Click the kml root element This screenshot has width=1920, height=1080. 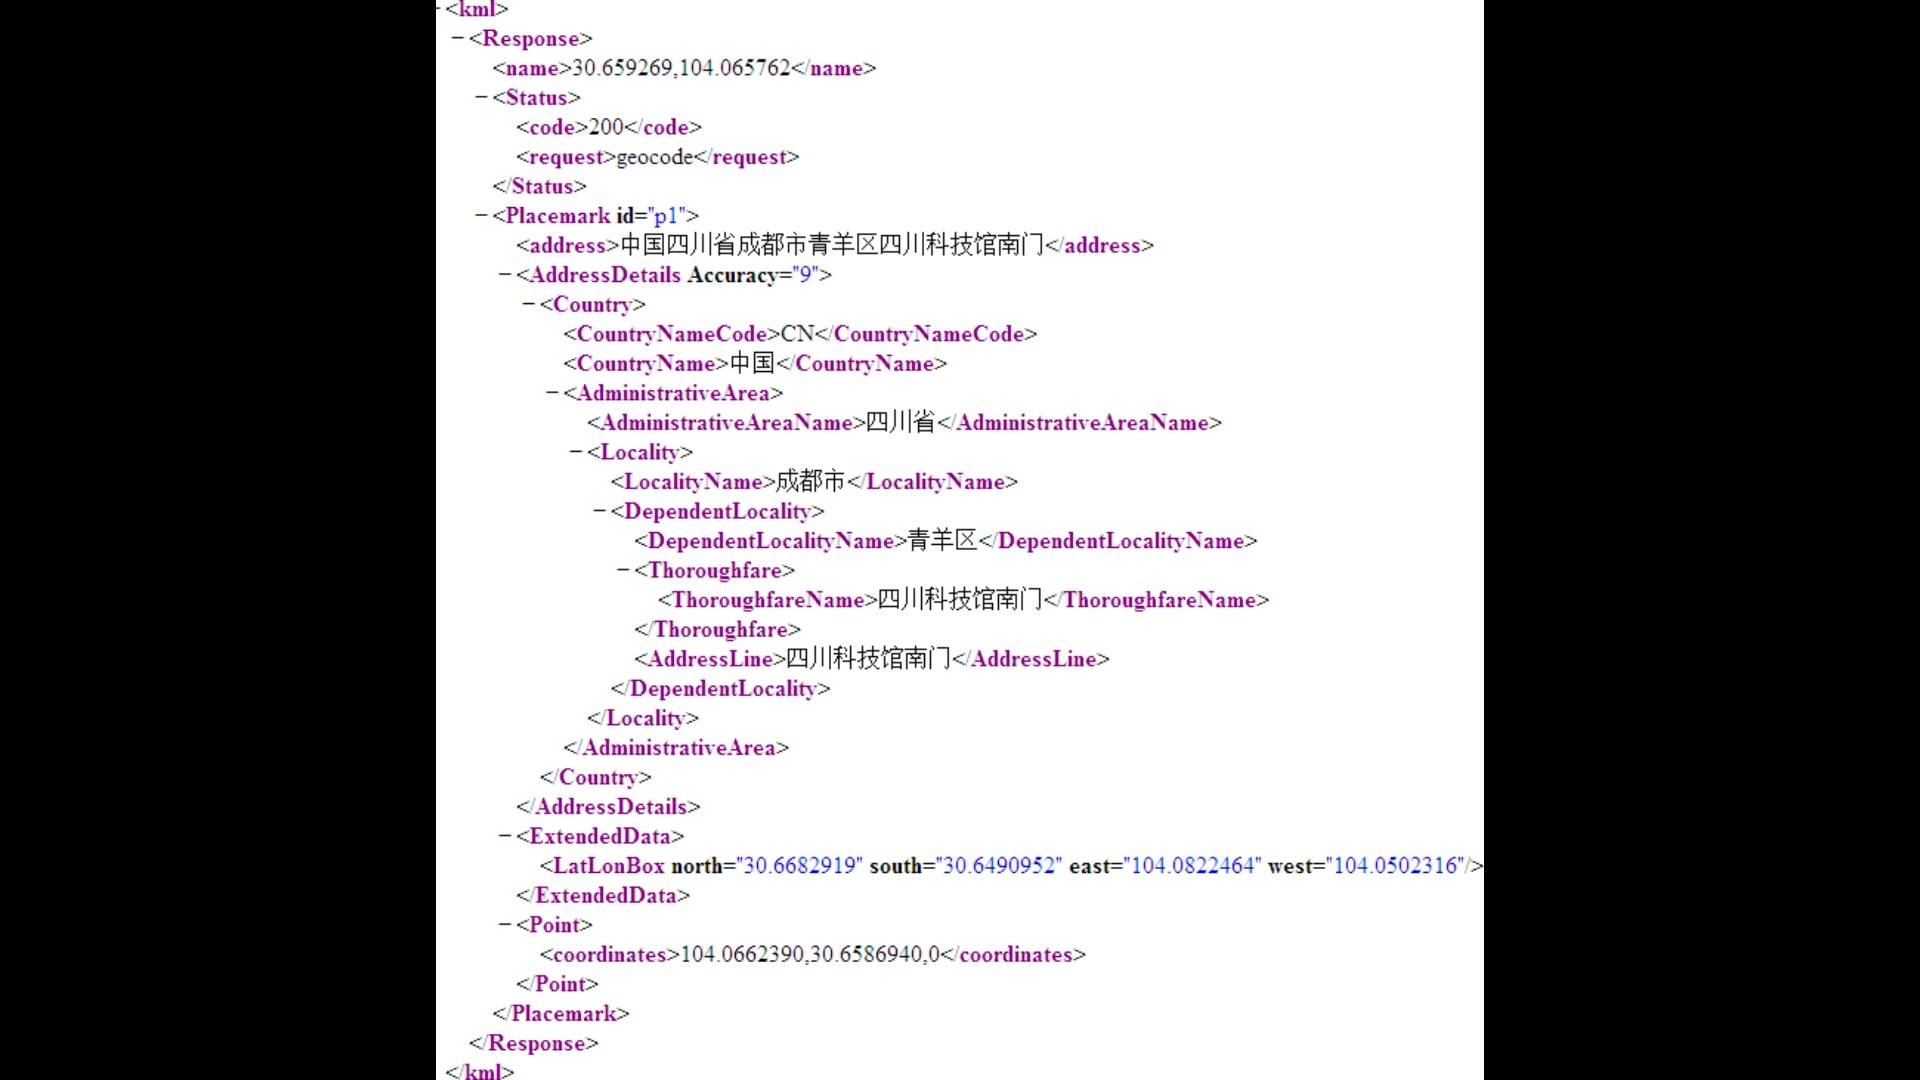pos(475,9)
